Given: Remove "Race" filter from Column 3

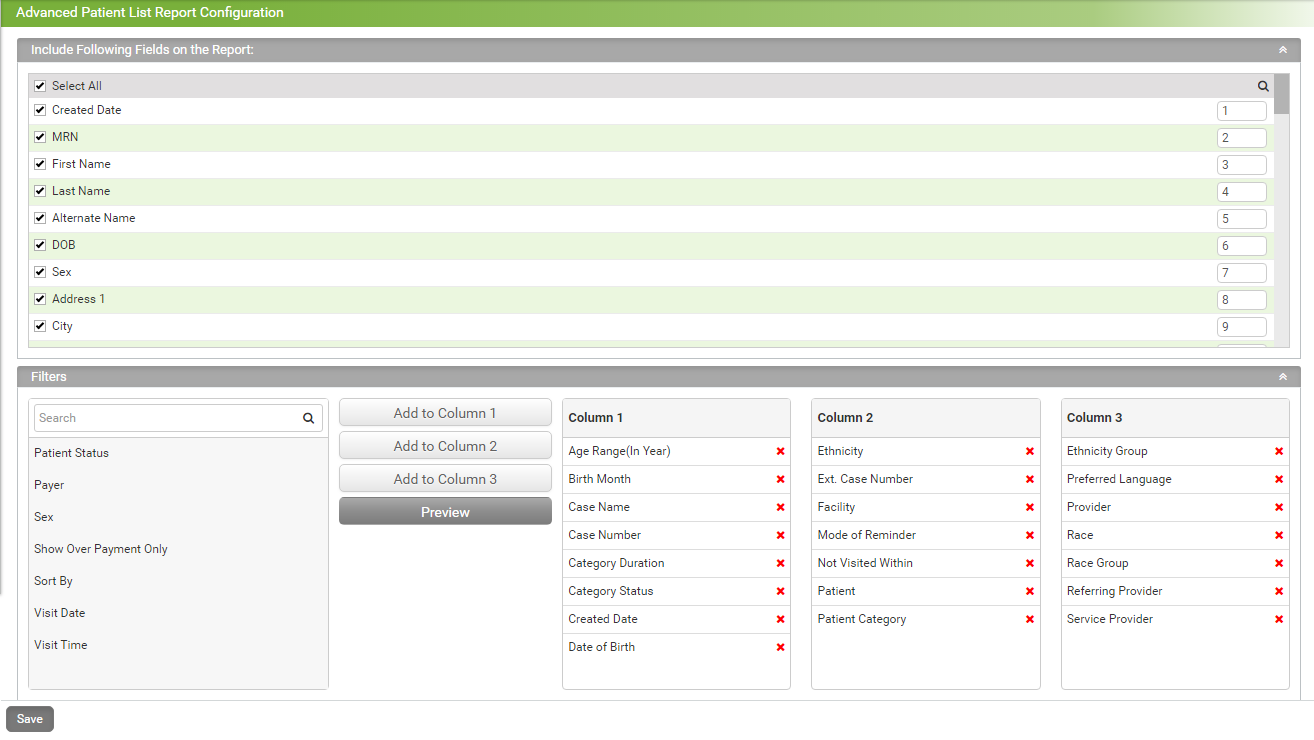Looking at the screenshot, I should coord(1279,535).
